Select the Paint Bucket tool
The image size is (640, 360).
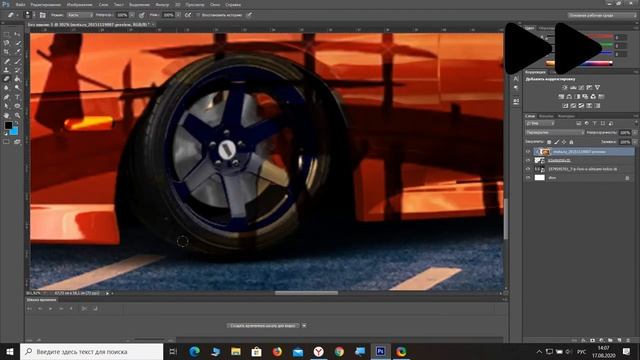point(17,79)
